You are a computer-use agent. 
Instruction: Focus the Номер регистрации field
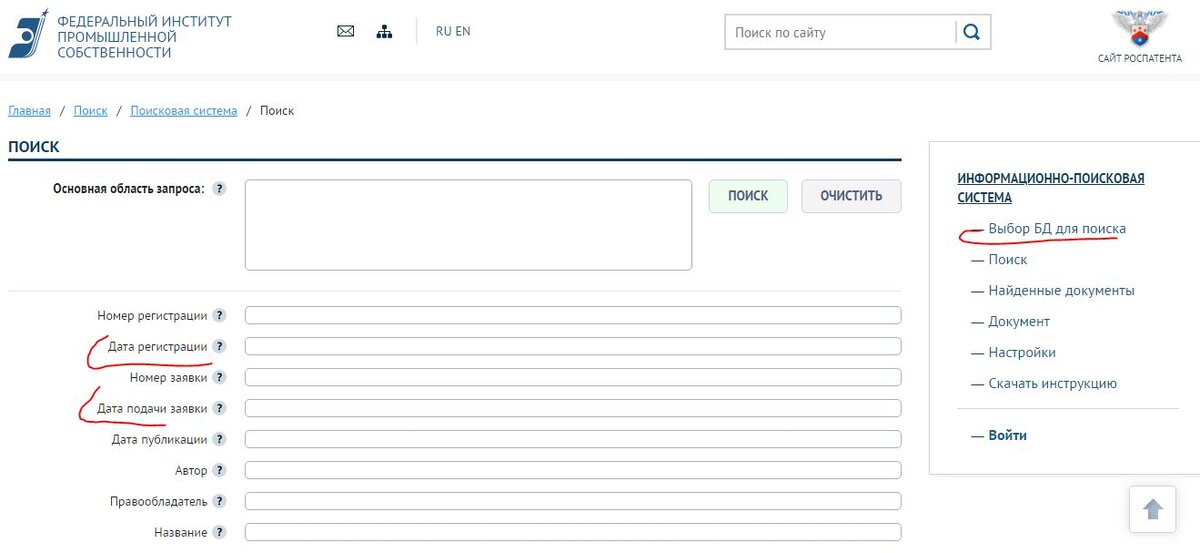[x=573, y=315]
